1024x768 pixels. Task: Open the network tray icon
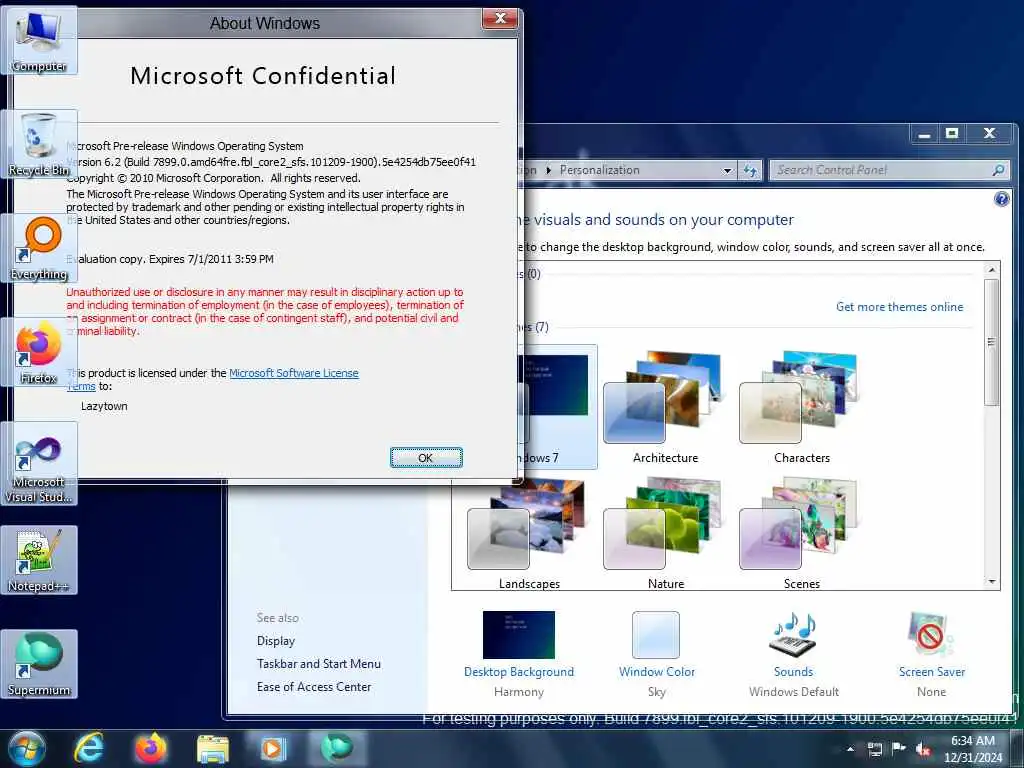(x=874, y=749)
